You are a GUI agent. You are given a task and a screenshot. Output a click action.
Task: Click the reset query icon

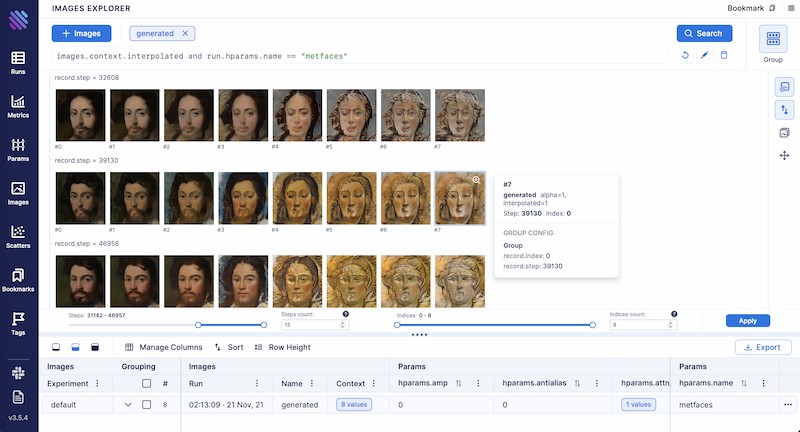click(x=685, y=55)
